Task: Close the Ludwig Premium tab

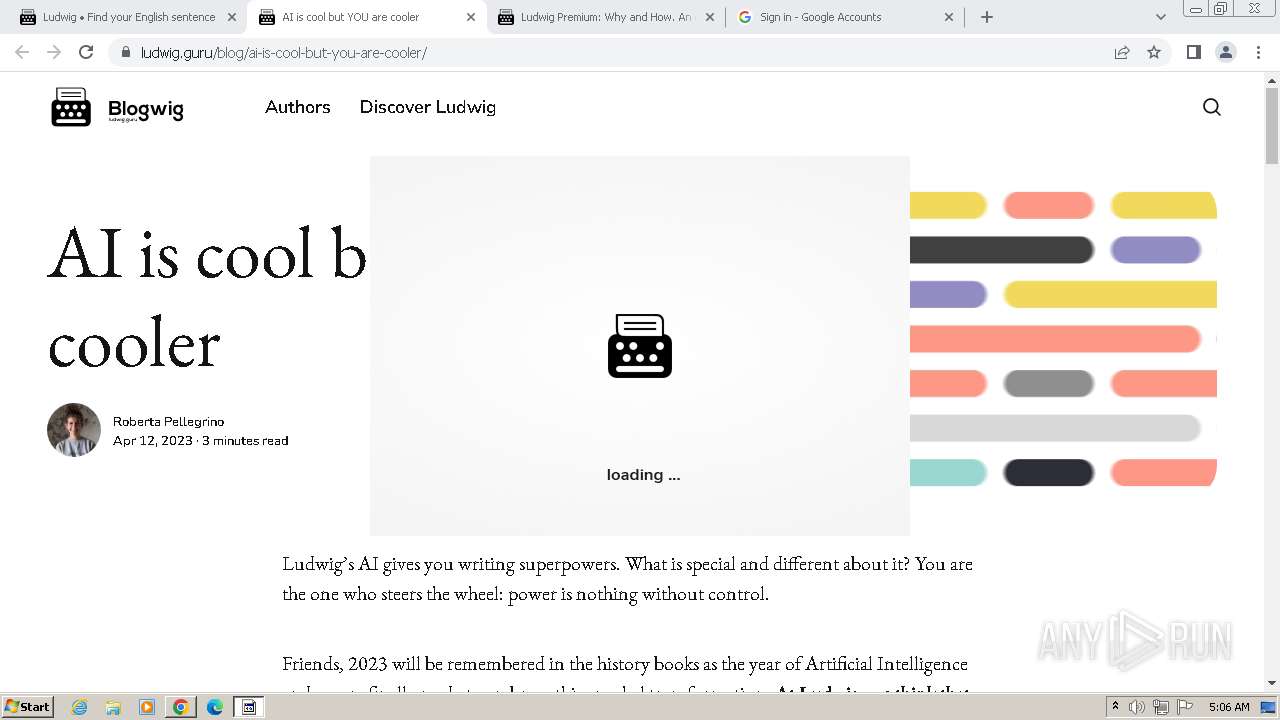Action: pyautogui.click(x=710, y=17)
